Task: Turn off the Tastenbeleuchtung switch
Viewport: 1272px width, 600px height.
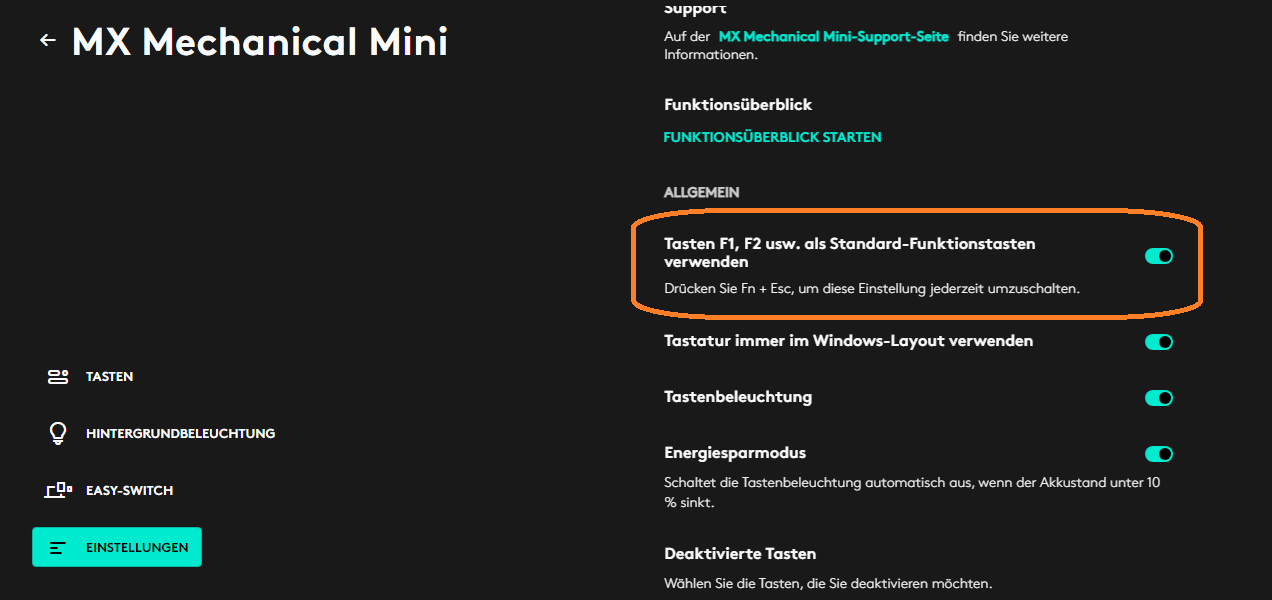Action: (x=1159, y=397)
